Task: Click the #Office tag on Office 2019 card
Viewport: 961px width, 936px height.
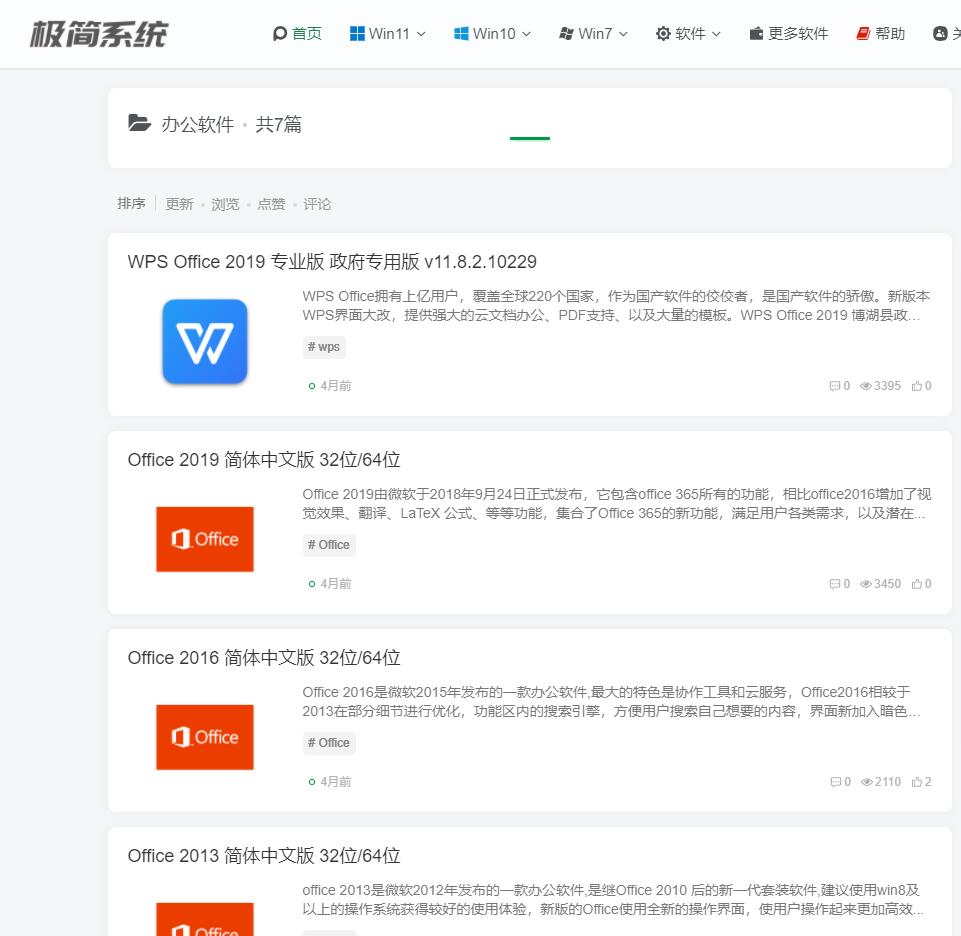Action: 329,545
